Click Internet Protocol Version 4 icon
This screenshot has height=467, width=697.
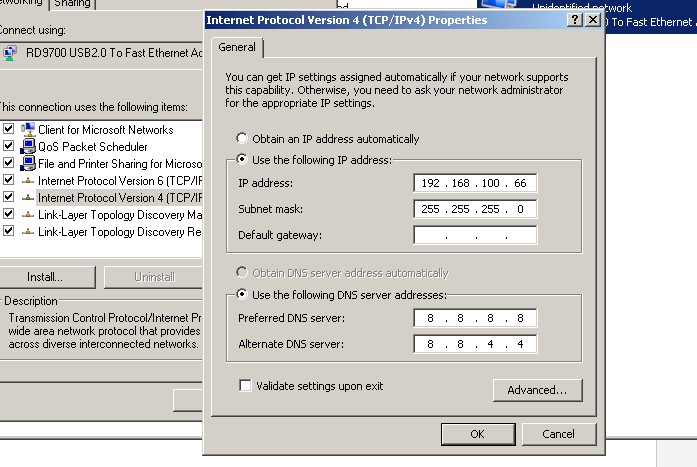click(28, 197)
